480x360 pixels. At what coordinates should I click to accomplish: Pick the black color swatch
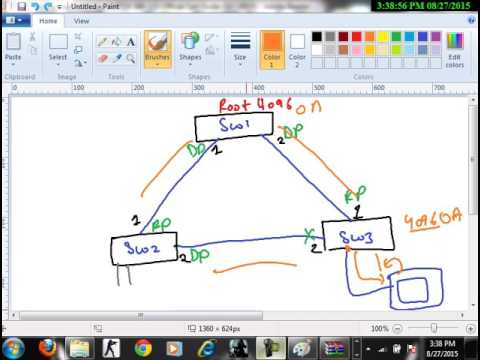click(317, 36)
